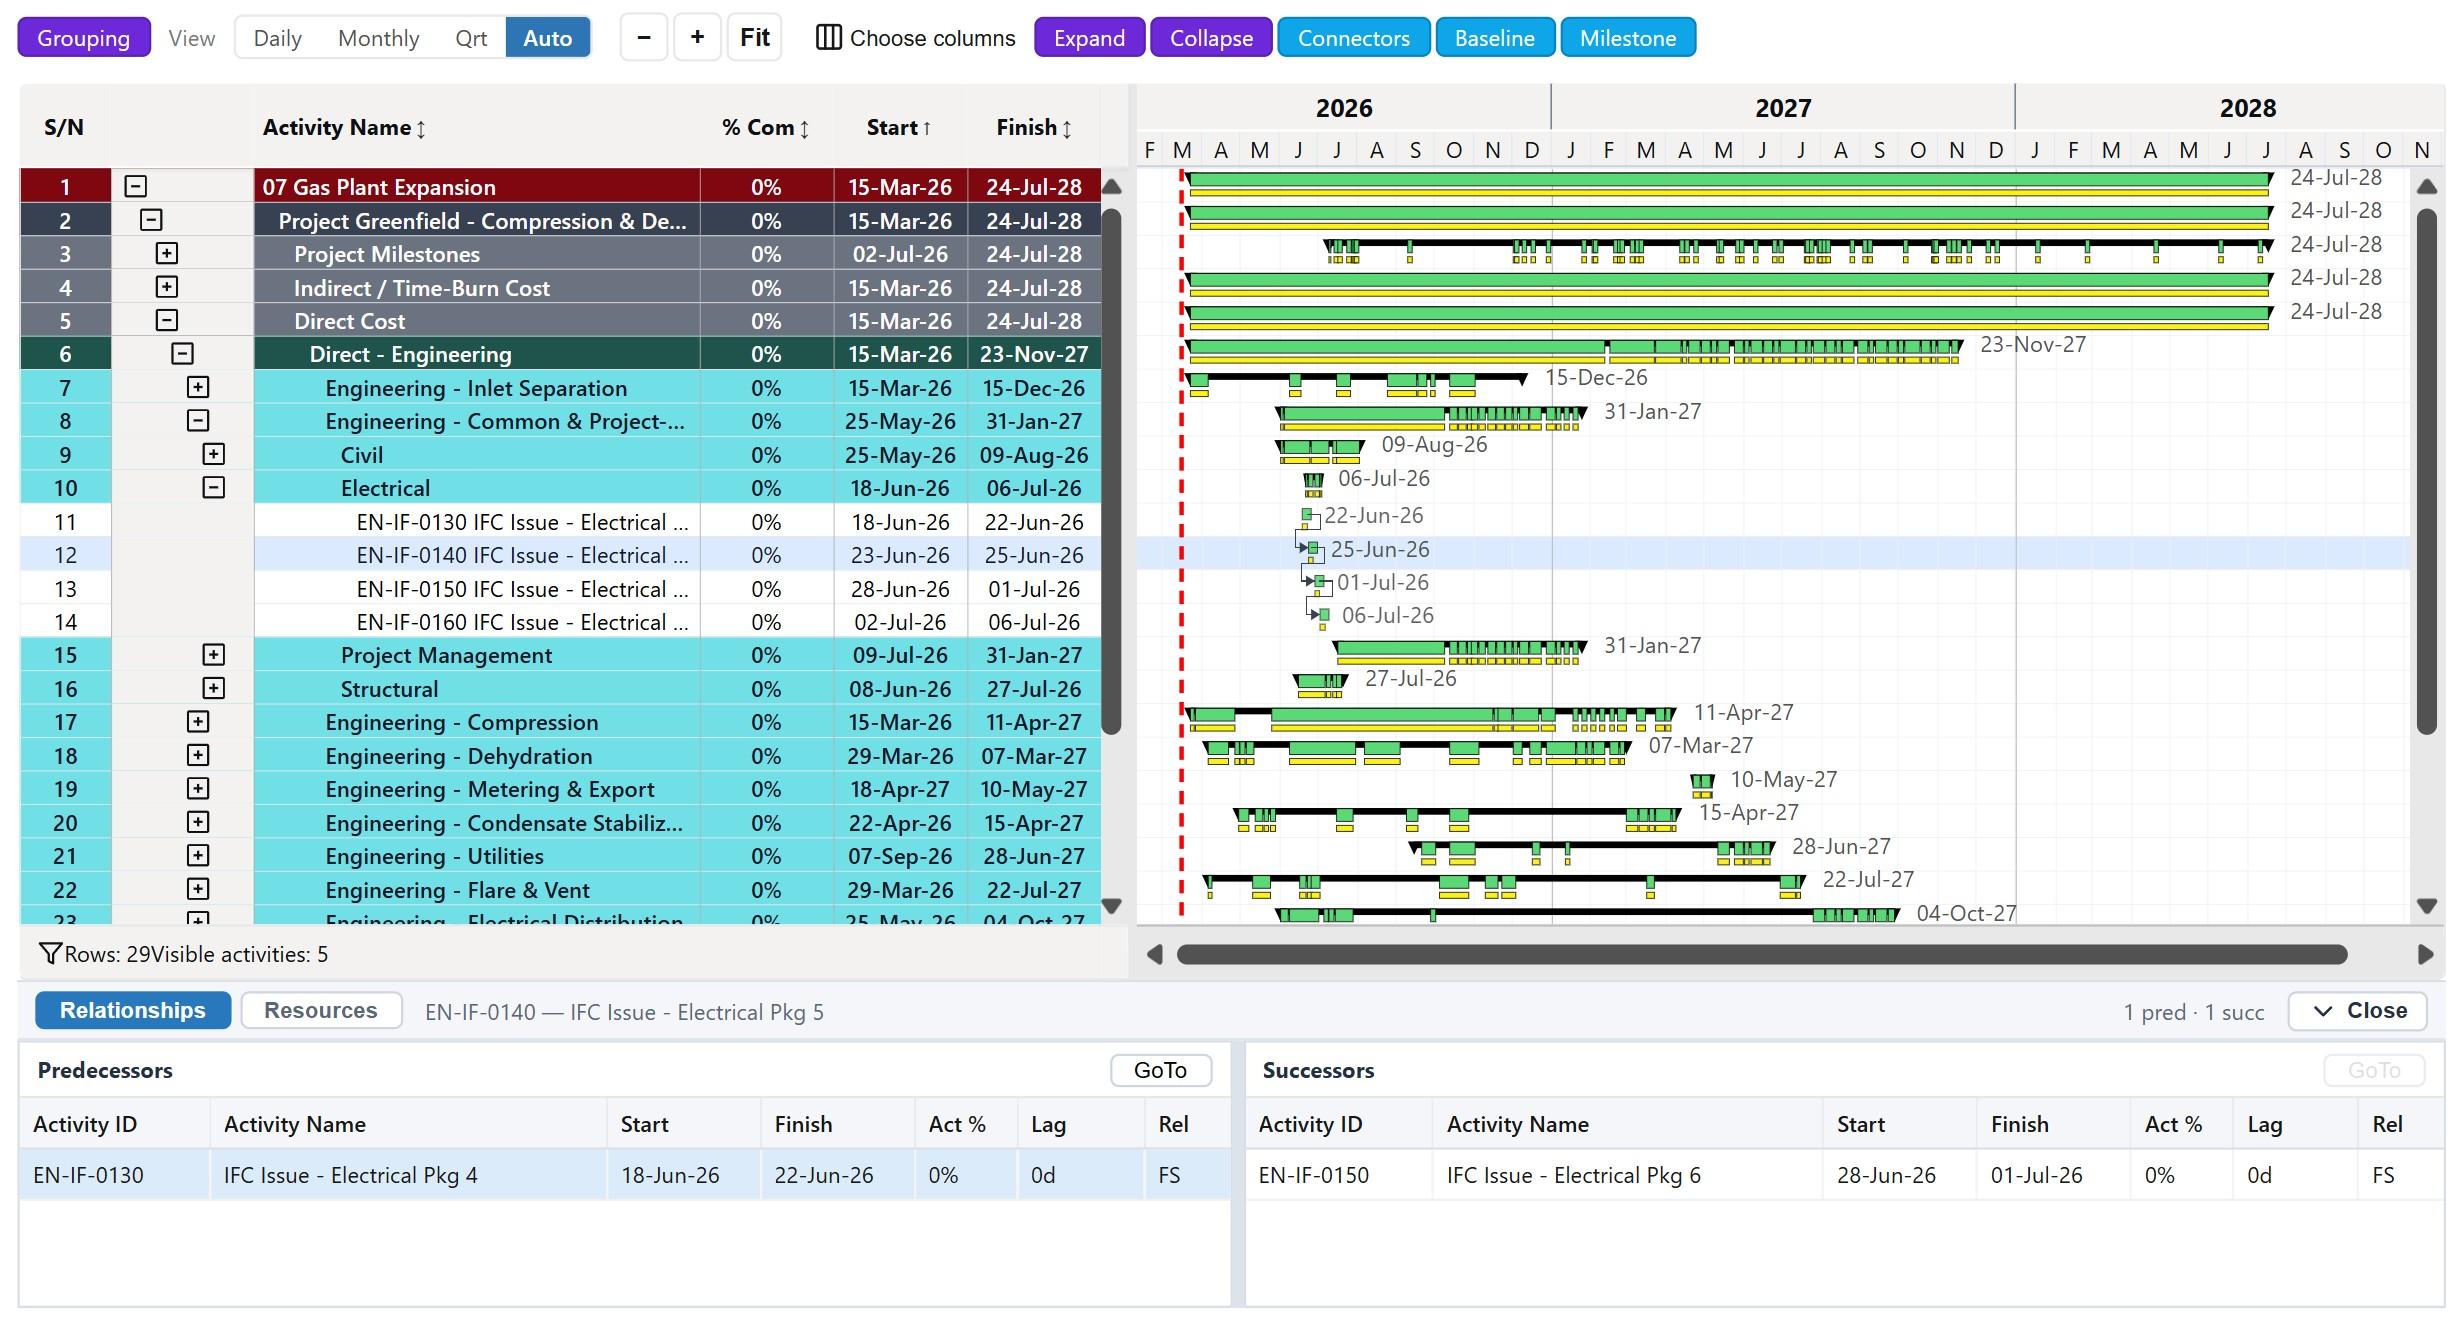Click the Close button chevron icon

(x=2323, y=1011)
